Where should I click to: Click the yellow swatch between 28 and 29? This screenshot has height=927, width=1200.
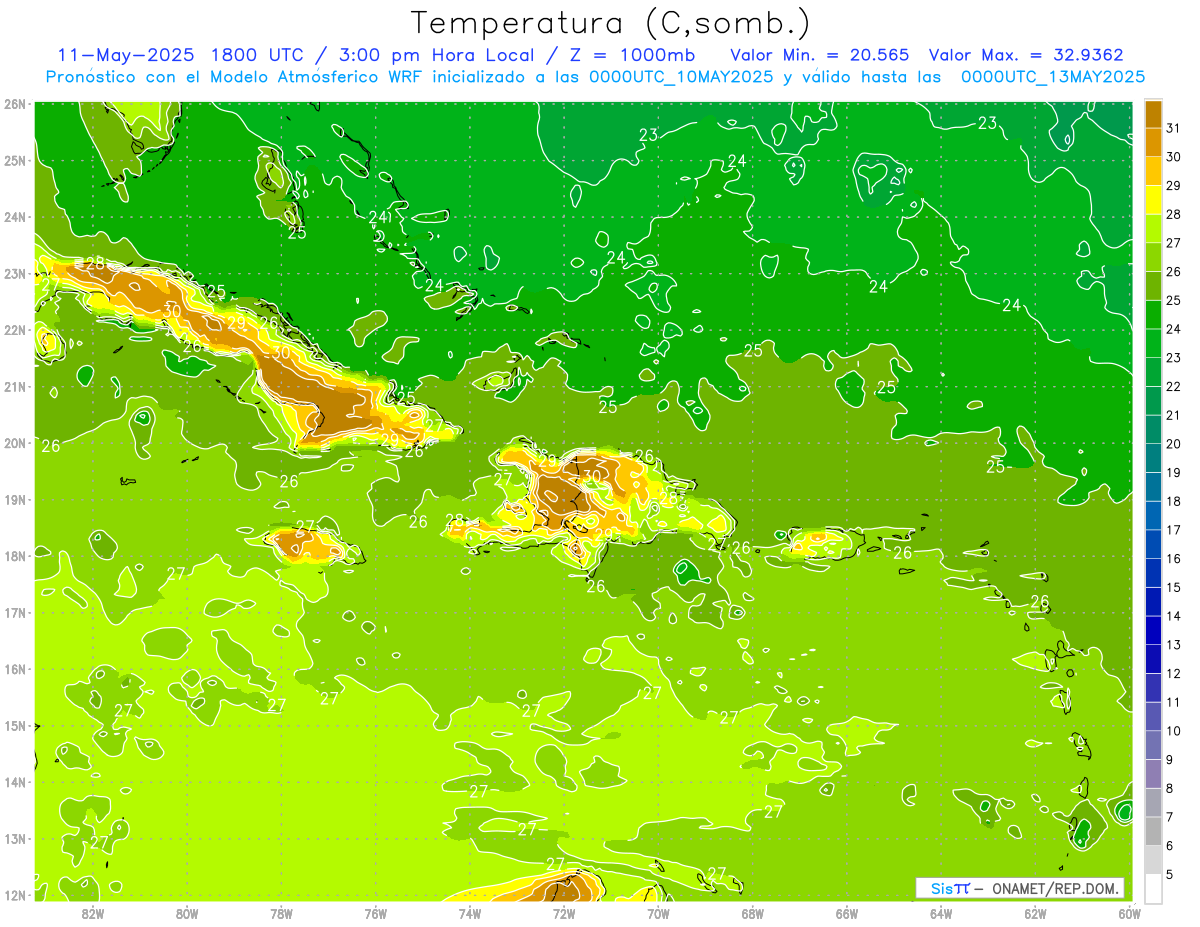tap(1153, 200)
